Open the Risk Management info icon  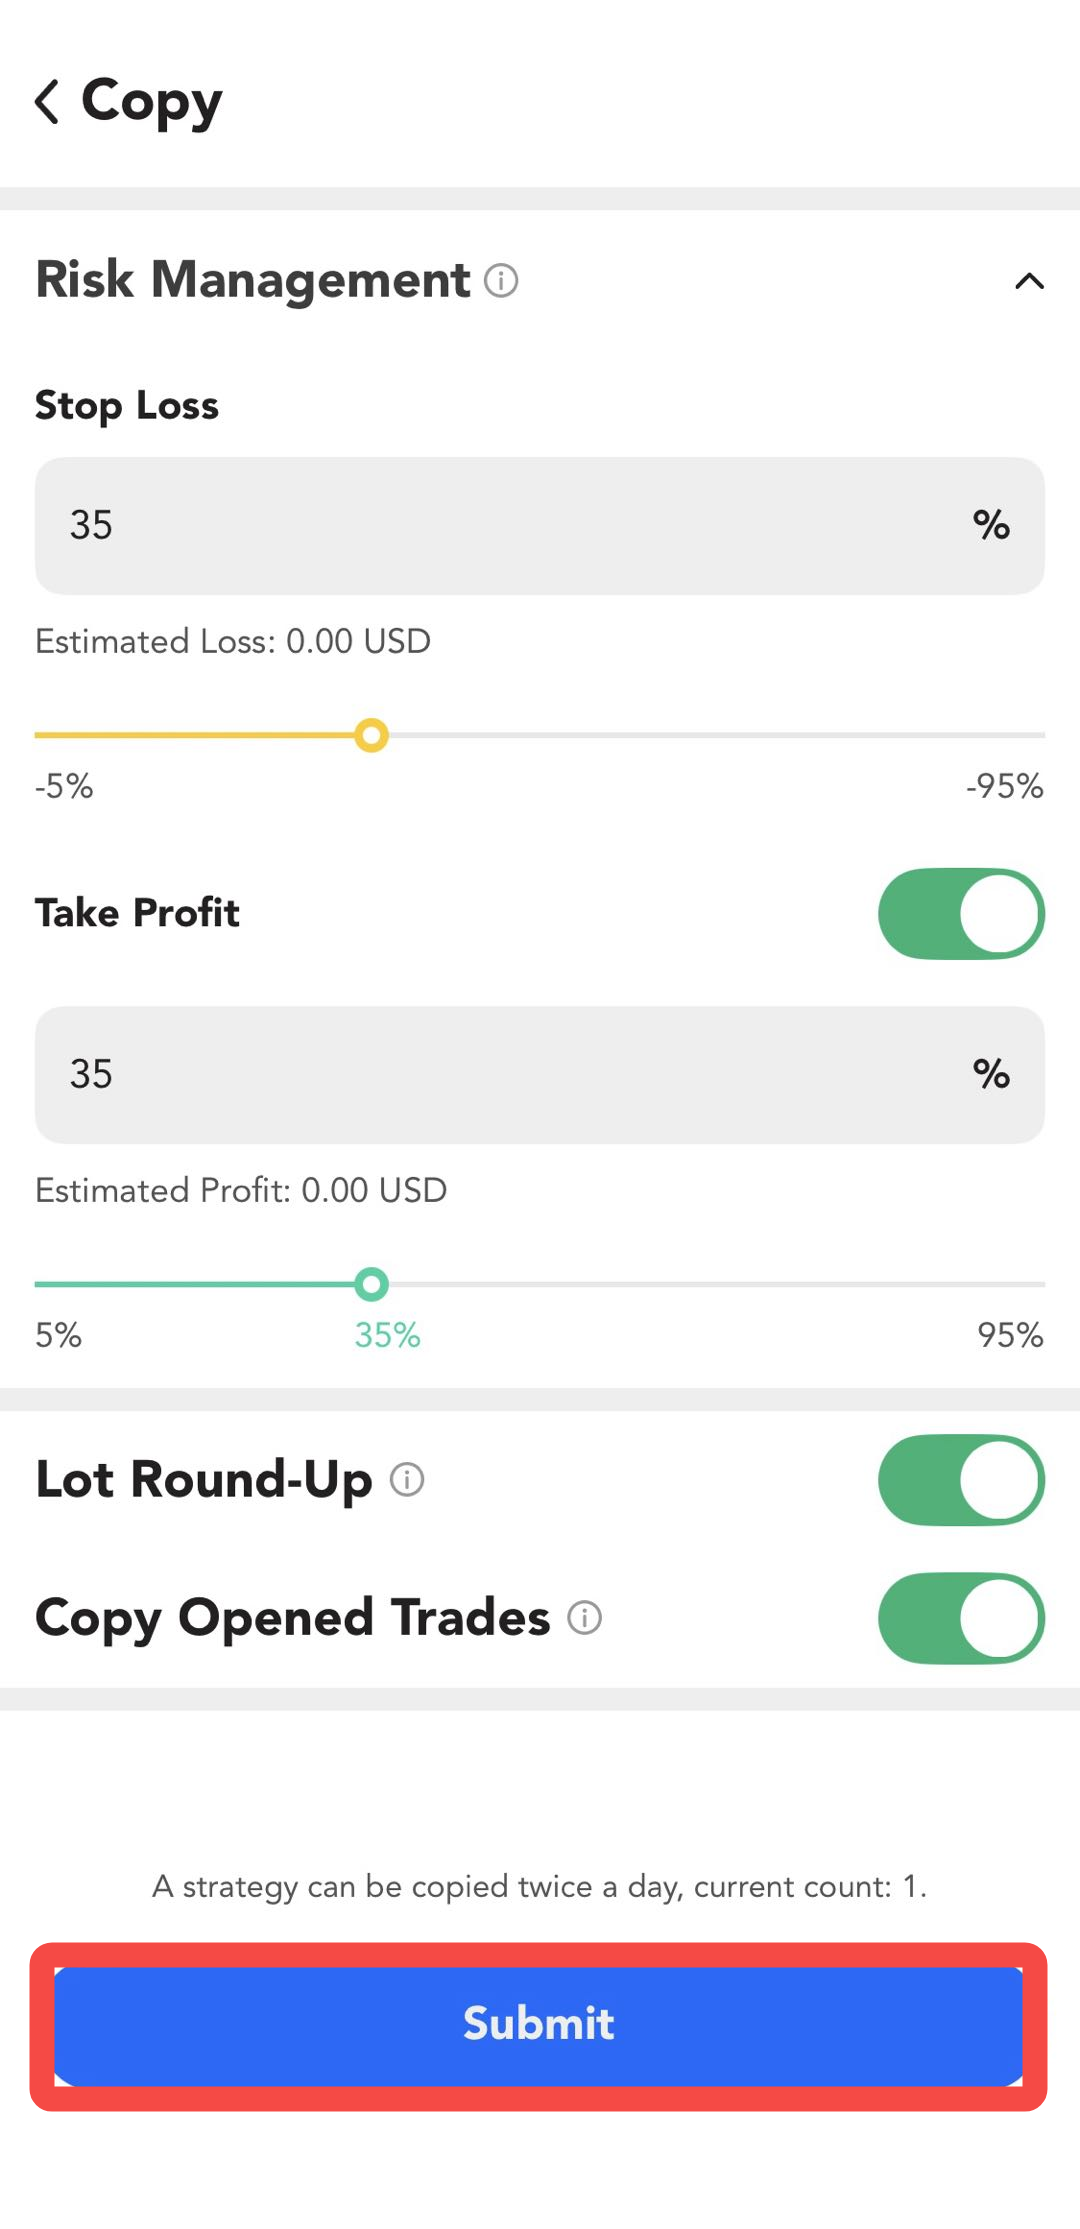coord(501,280)
